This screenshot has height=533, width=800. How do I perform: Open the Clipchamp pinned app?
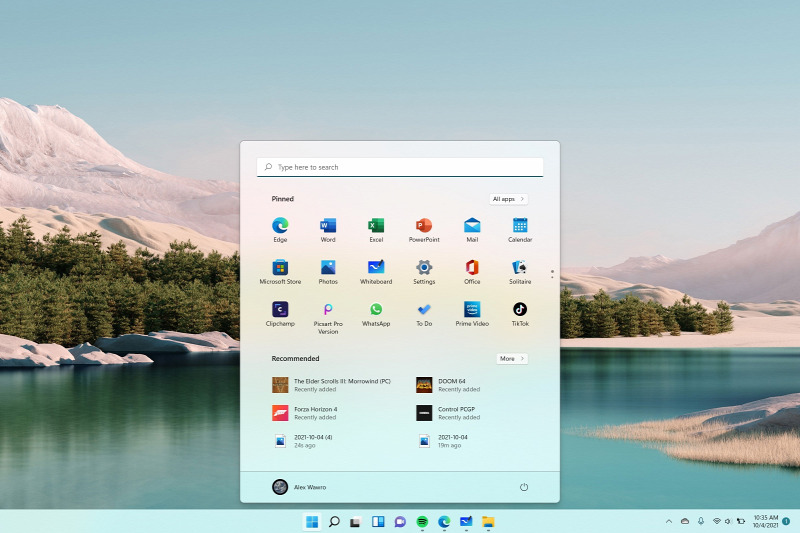click(280, 310)
